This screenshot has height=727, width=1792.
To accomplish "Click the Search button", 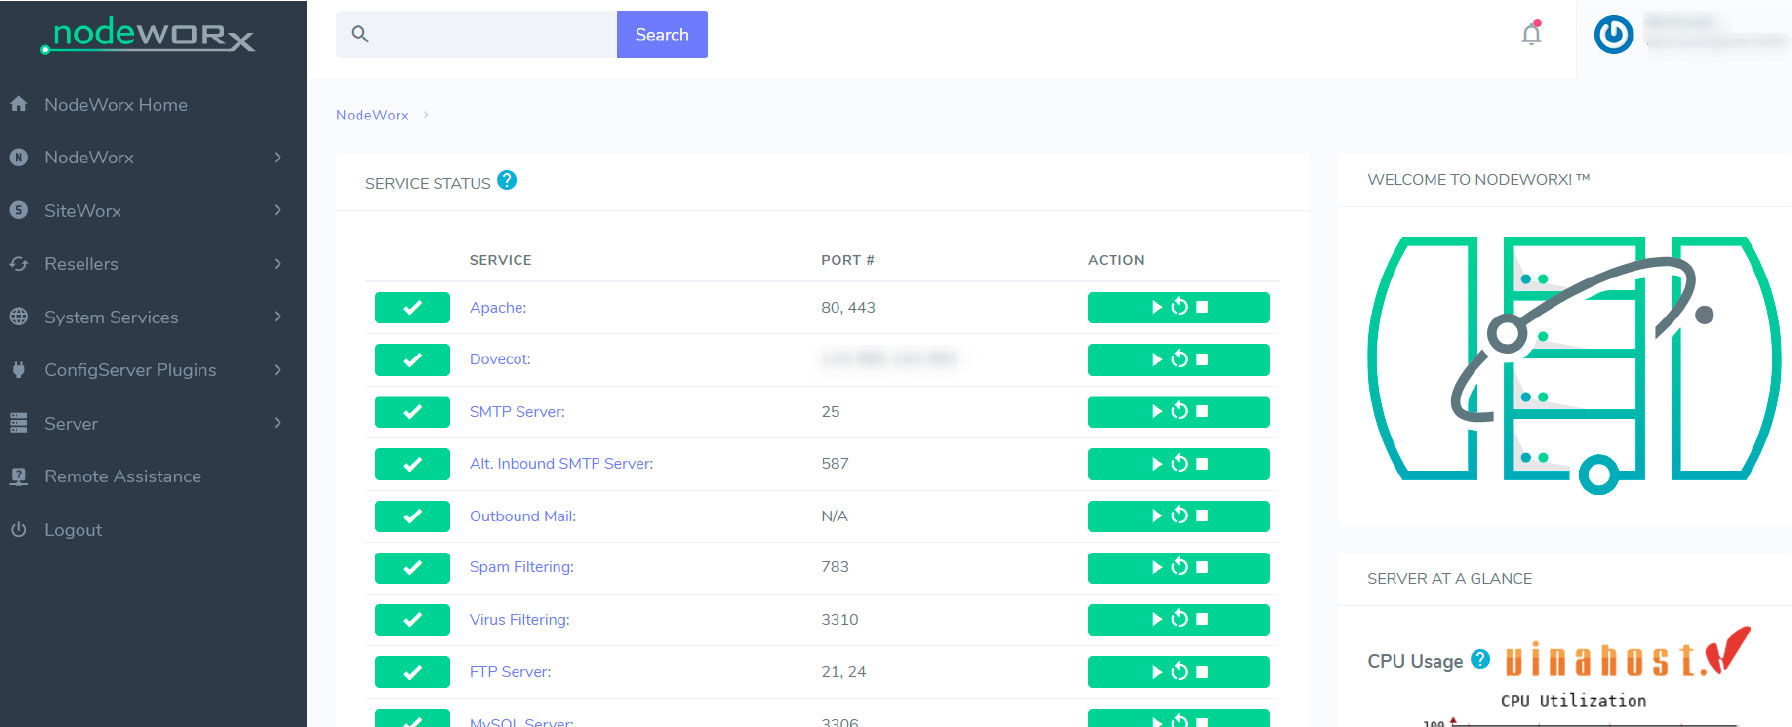I will click(x=662, y=34).
